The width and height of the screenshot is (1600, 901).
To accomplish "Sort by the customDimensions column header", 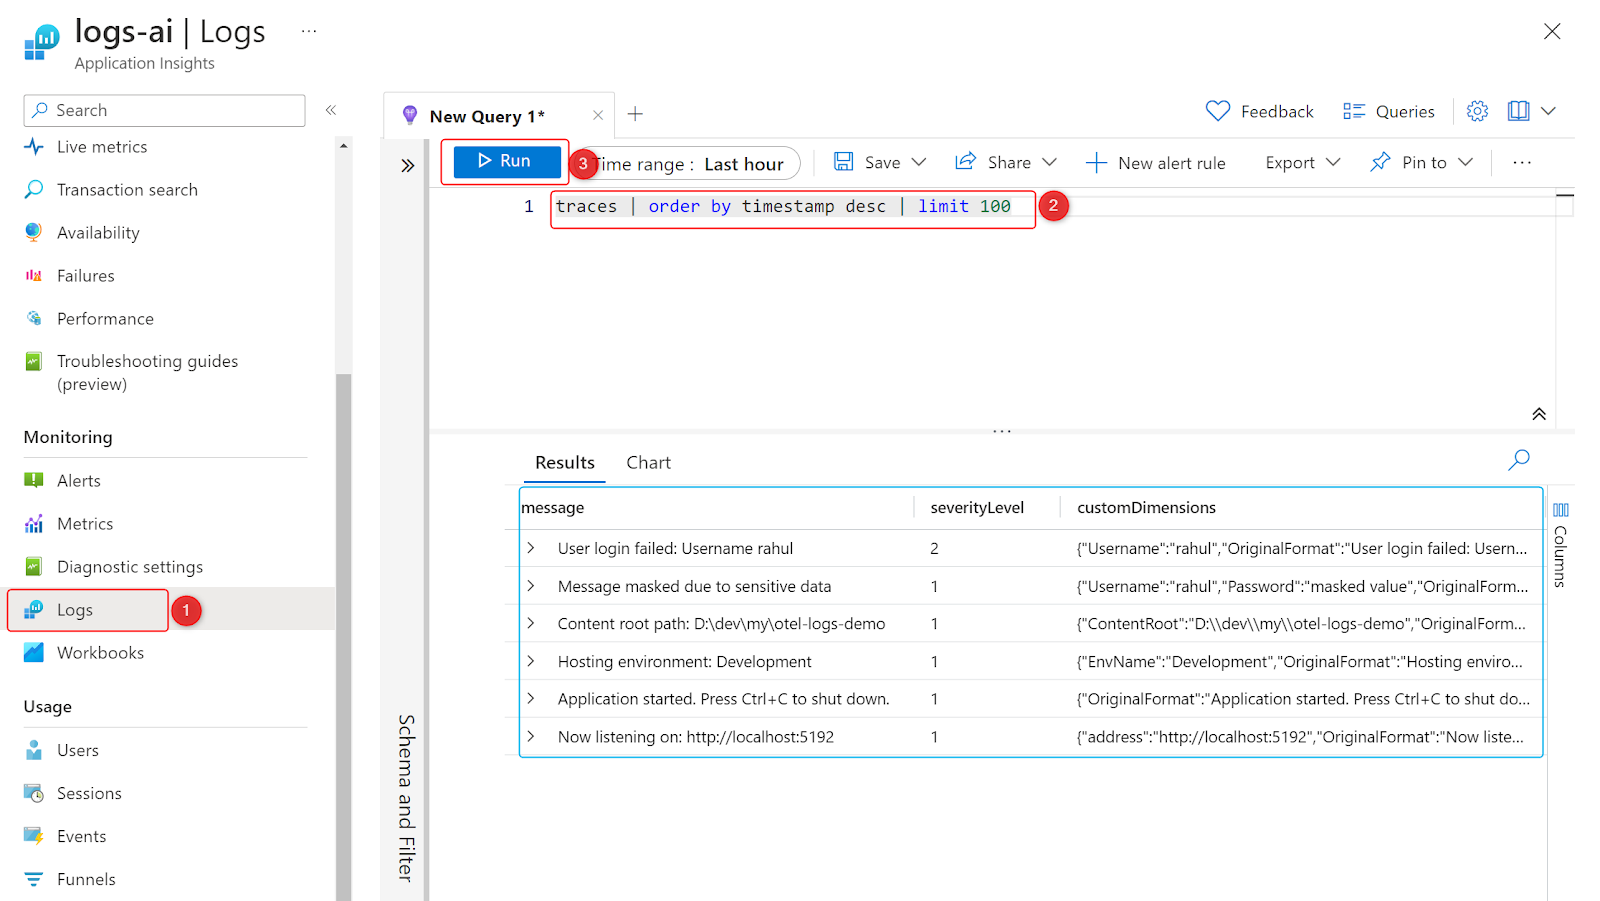I will click(x=1146, y=508).
